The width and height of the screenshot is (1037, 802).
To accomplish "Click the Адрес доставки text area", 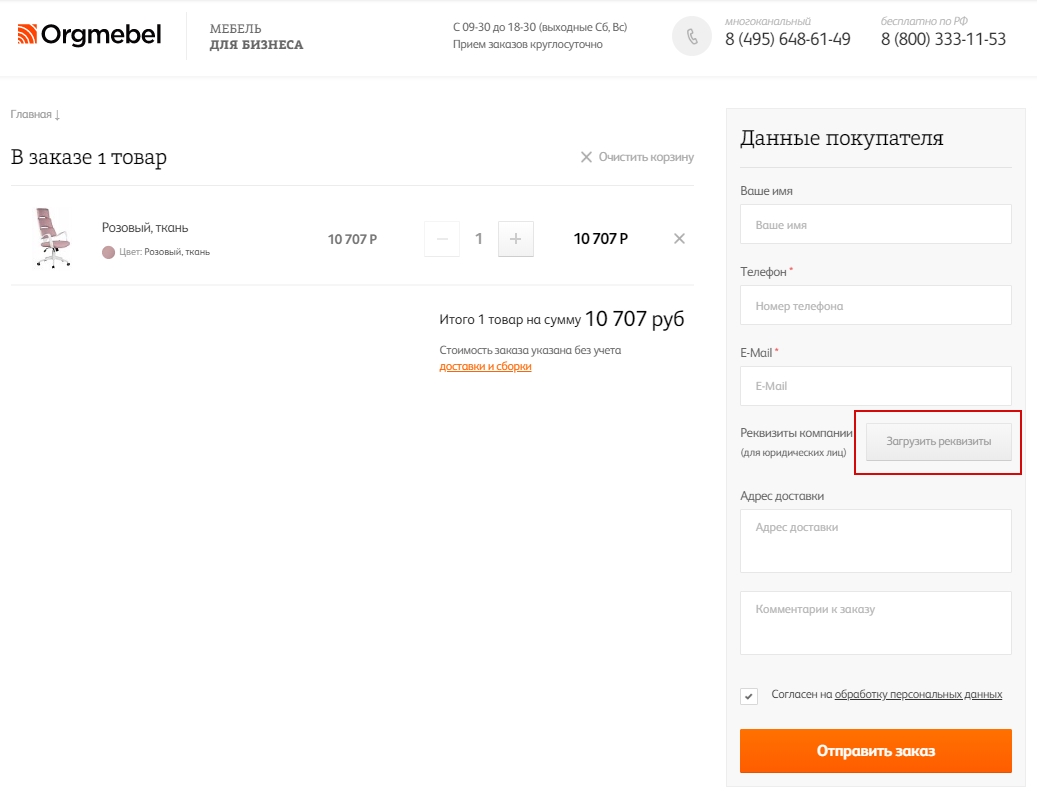I will pos(876,541).
